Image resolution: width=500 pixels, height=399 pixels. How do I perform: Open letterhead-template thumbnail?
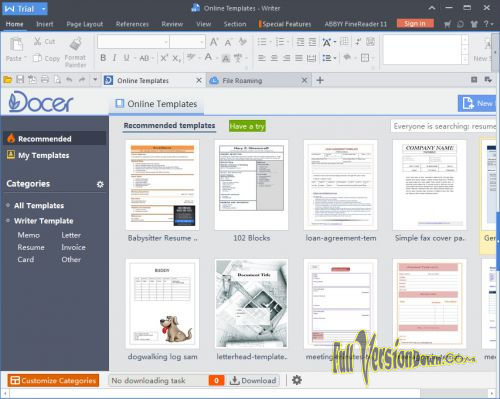pos(251,303)
